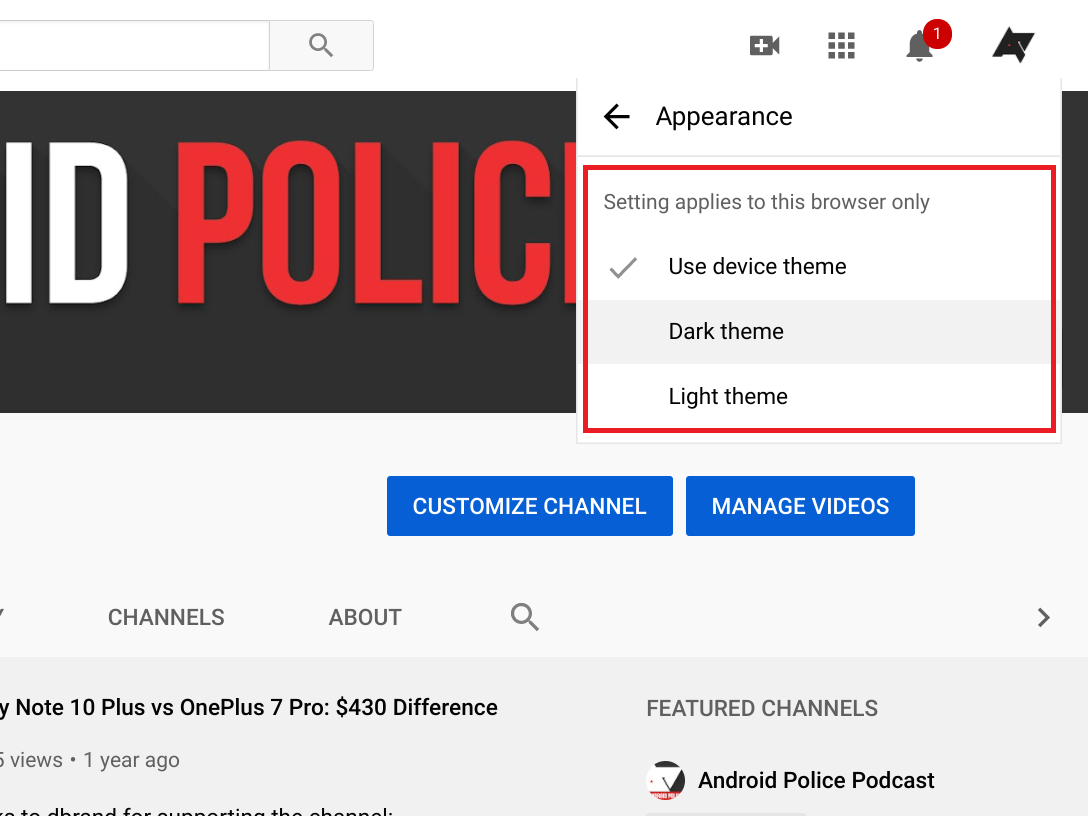Image resolution: width=1088 pixels, height=816 pixels.
Task: Open notifications via the bell icon
Action: pyautogui.click(x=918, y=45)
